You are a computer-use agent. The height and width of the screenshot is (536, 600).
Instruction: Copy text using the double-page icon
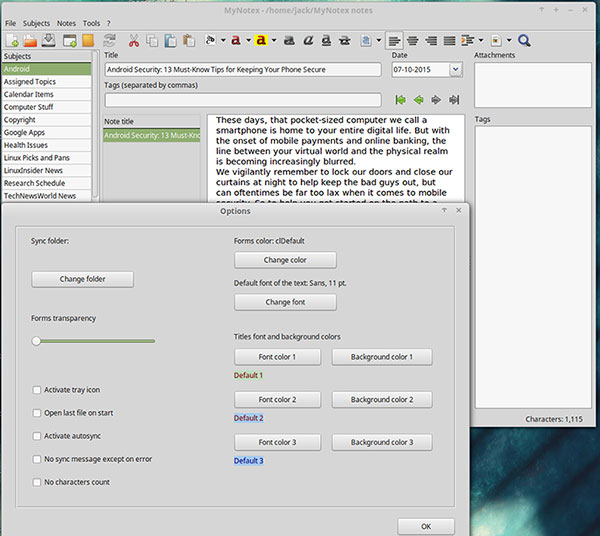(x=152, y=40)
